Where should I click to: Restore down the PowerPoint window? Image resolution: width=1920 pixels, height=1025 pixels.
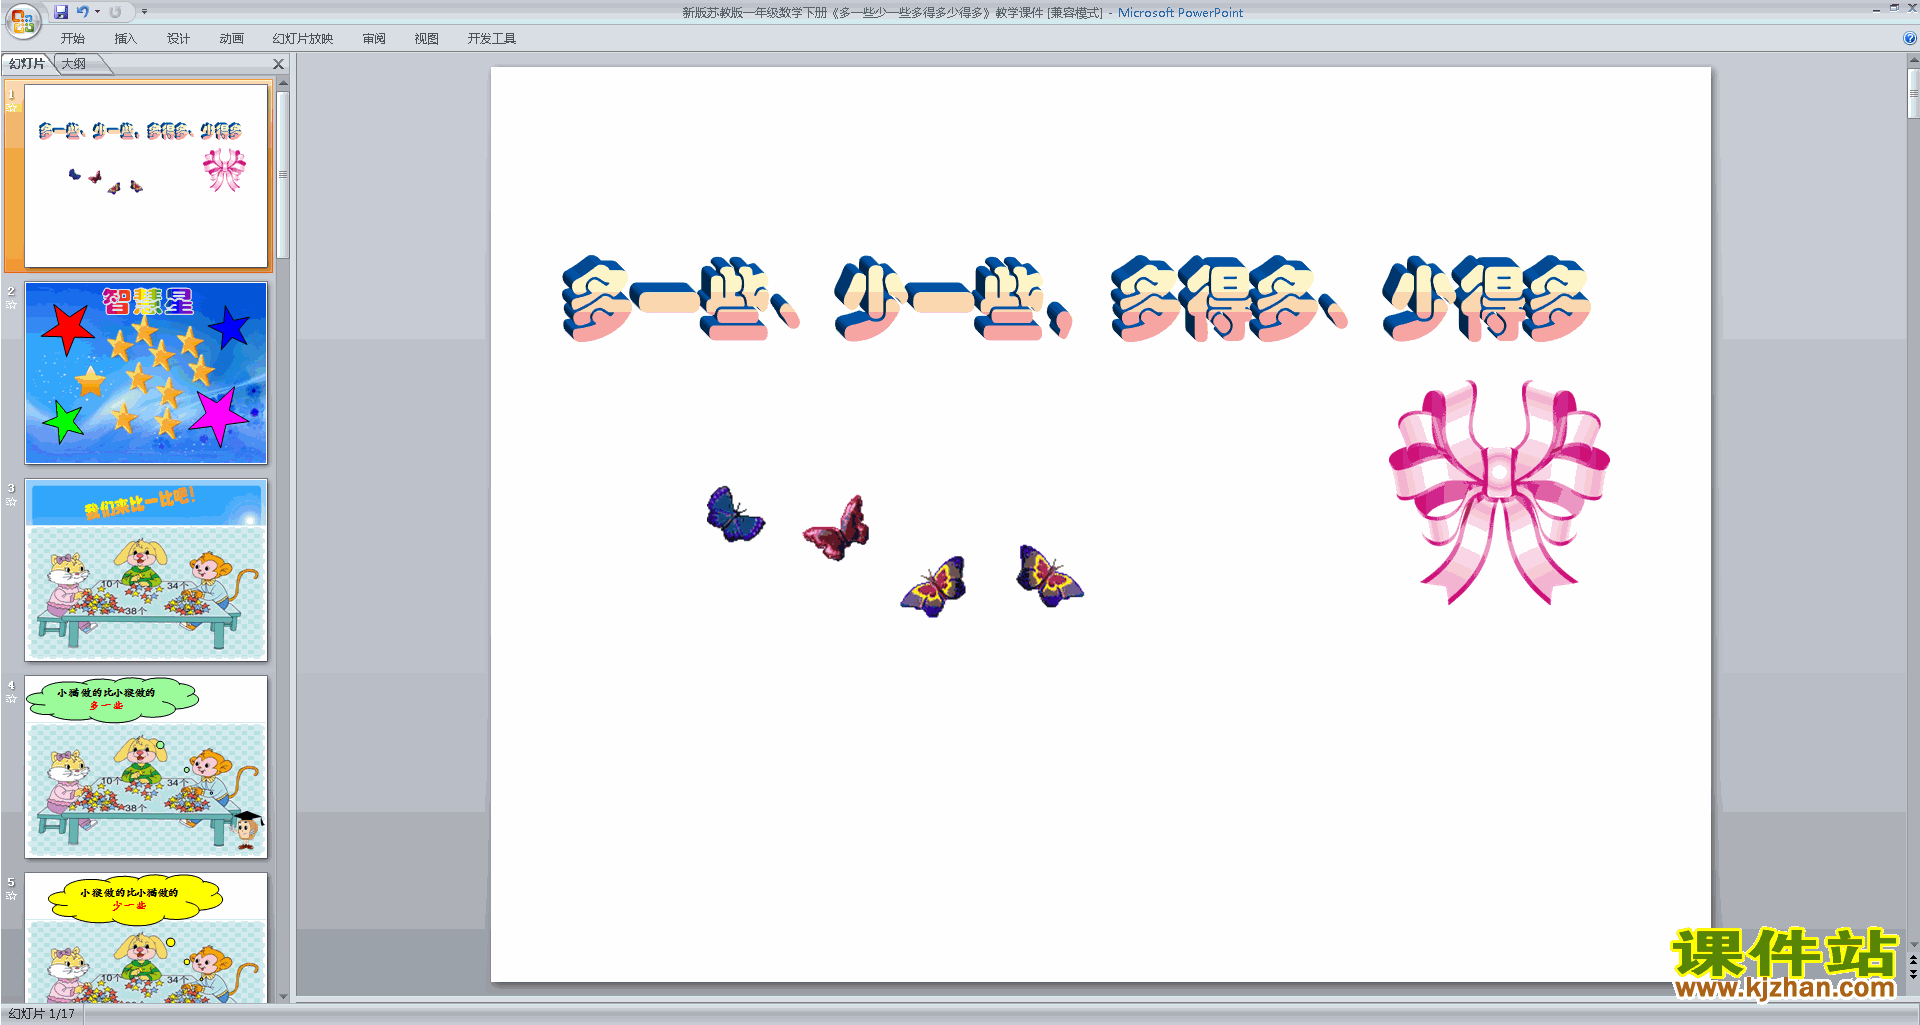[1894, 8]
